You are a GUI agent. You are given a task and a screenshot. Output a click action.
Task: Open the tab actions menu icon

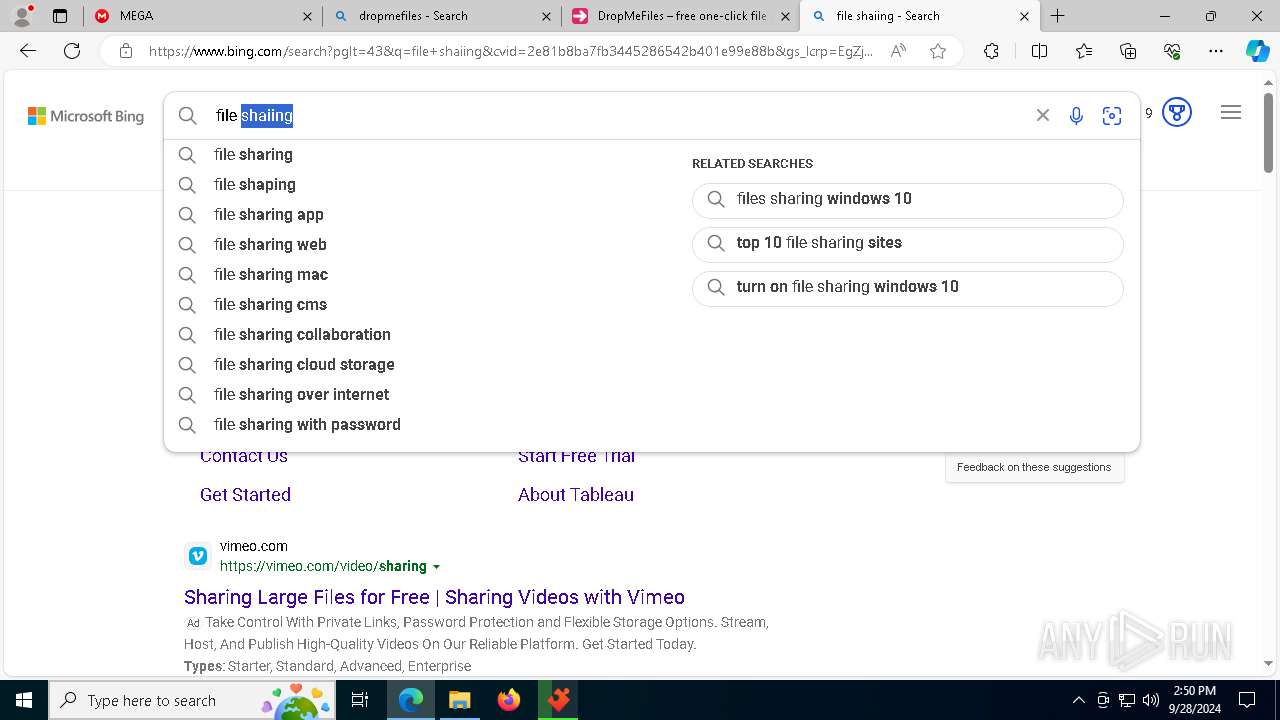coord(60,16)
